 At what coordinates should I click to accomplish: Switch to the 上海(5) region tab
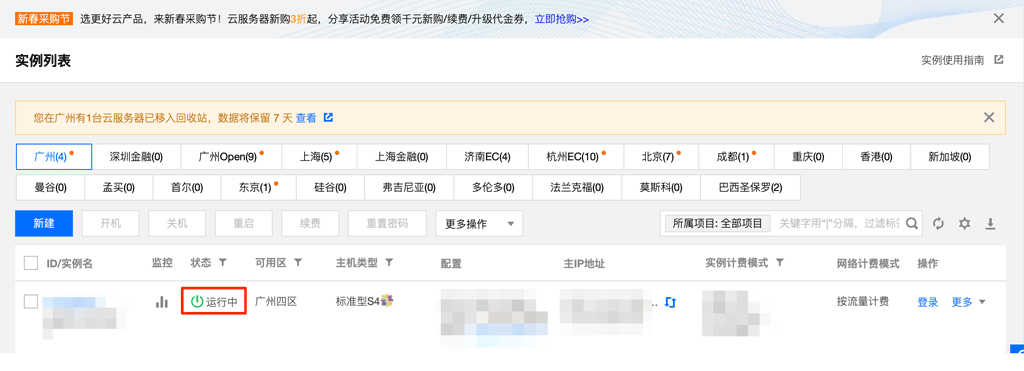tap(320, 157)
